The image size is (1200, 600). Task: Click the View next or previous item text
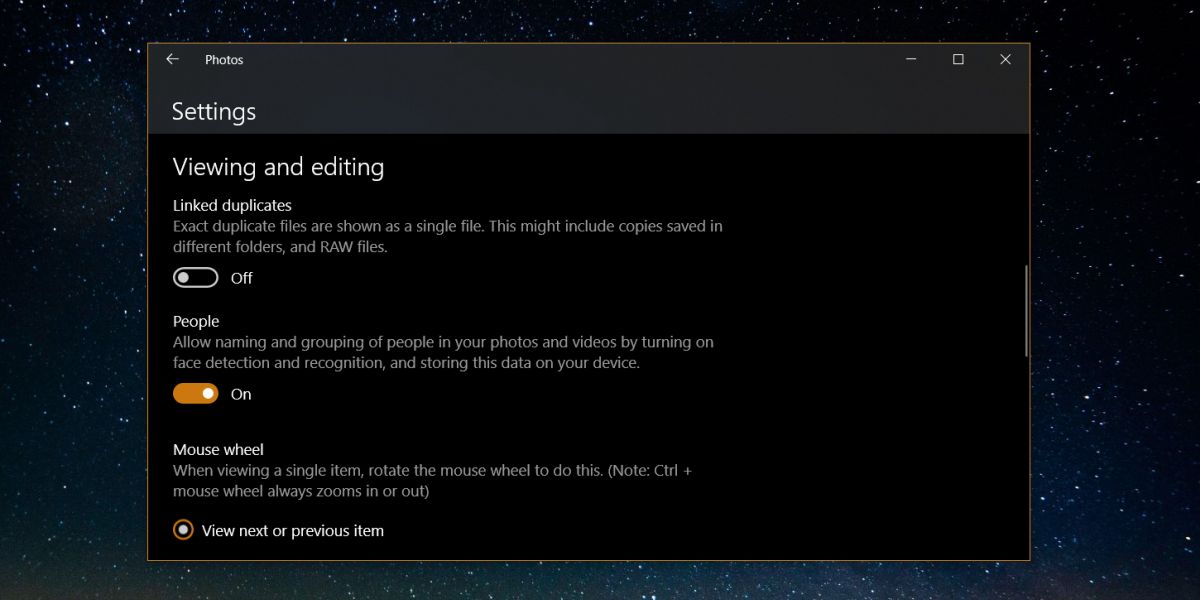tap(293, 530)
